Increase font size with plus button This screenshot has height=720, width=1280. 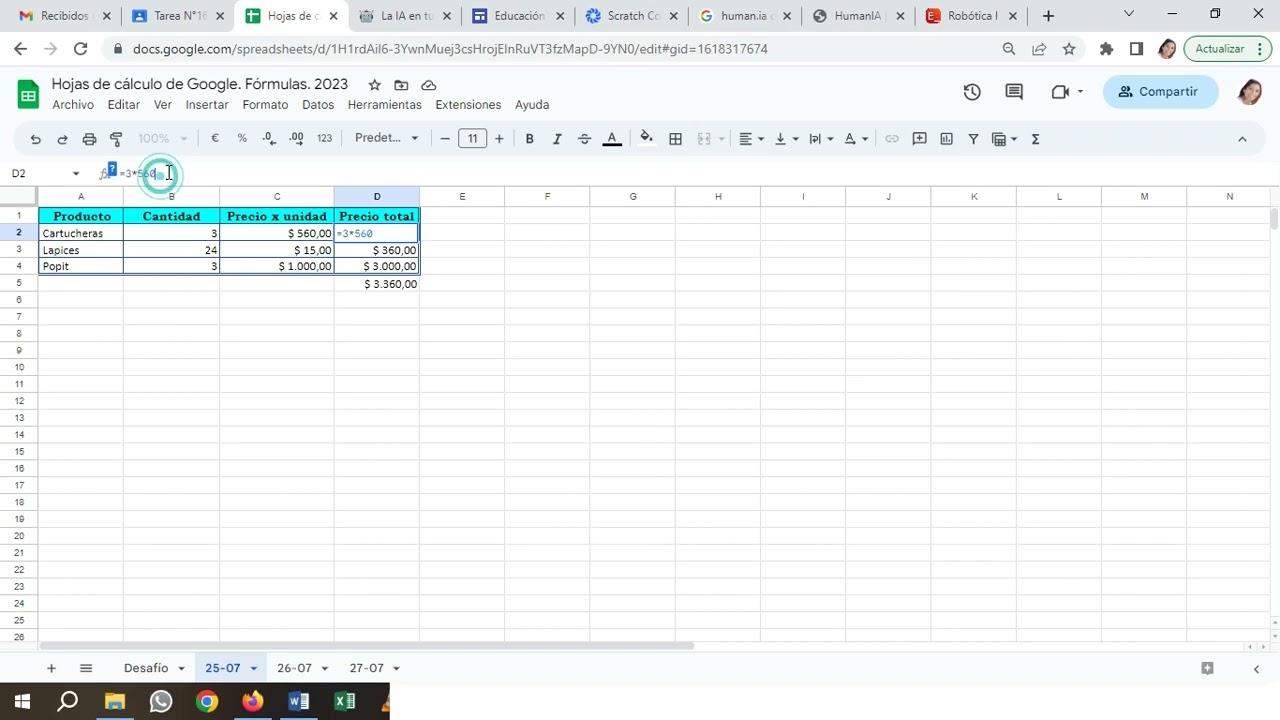pyautogui.click(x=499, y=138)
